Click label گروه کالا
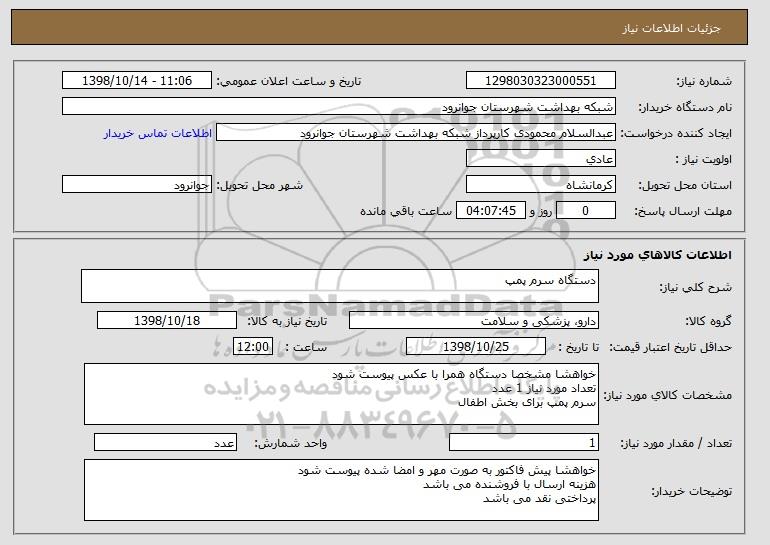Image resolution: width=770 pixels, height=545 pixels. [708, 321]
